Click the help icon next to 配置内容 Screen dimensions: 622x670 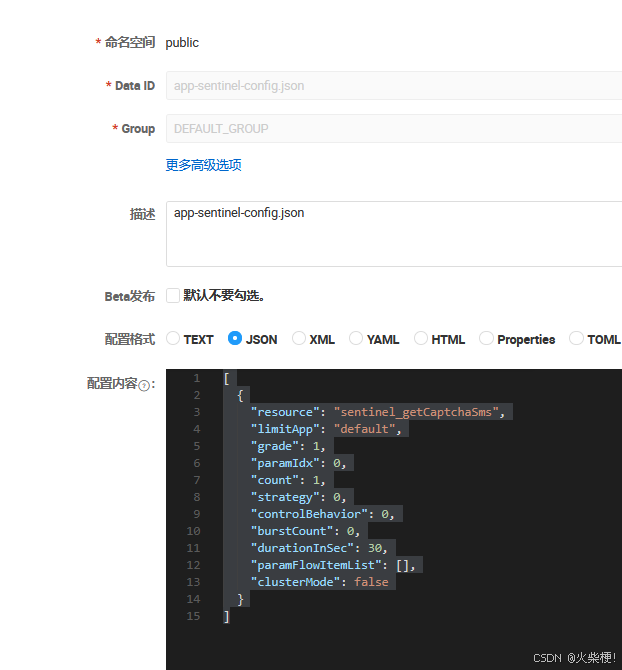click(x=144, y=386)
